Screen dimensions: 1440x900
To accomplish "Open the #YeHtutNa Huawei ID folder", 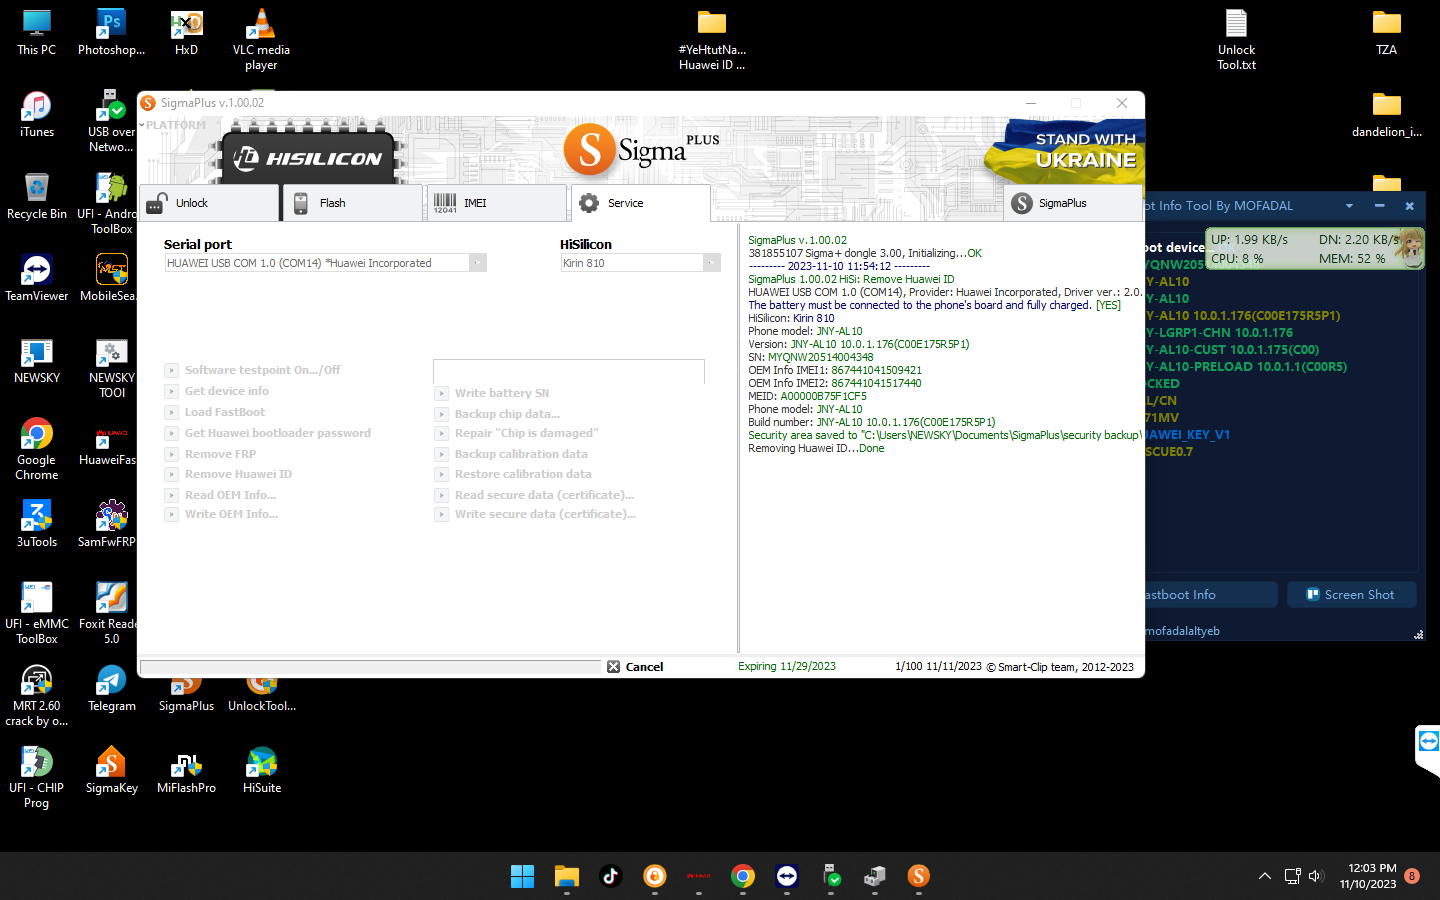I will tap(712, 40).
